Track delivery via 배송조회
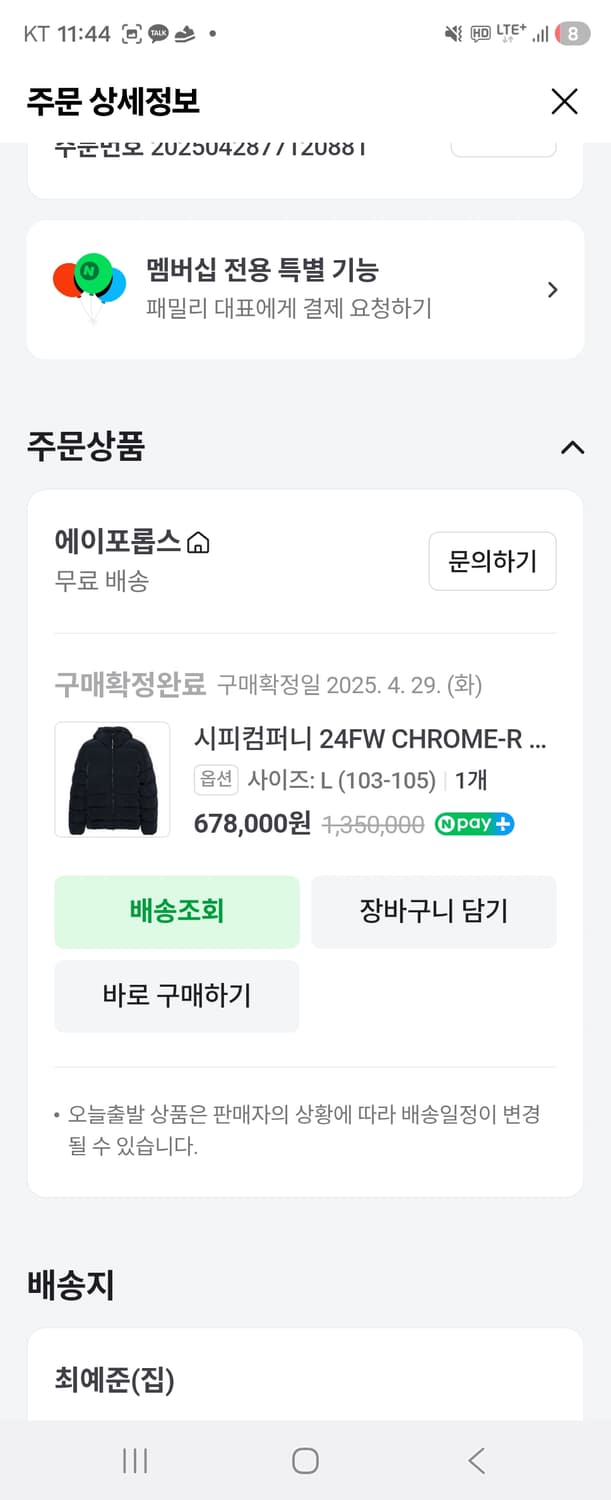 (x=176, y=911)
